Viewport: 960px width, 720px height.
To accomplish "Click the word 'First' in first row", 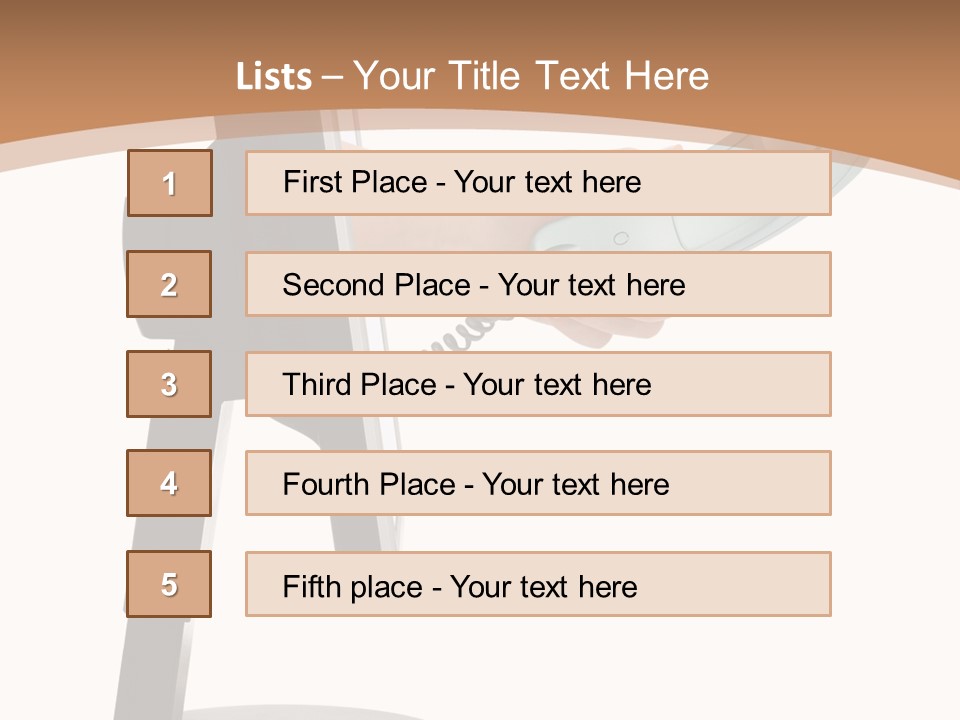I will click(x=309, y=182).
